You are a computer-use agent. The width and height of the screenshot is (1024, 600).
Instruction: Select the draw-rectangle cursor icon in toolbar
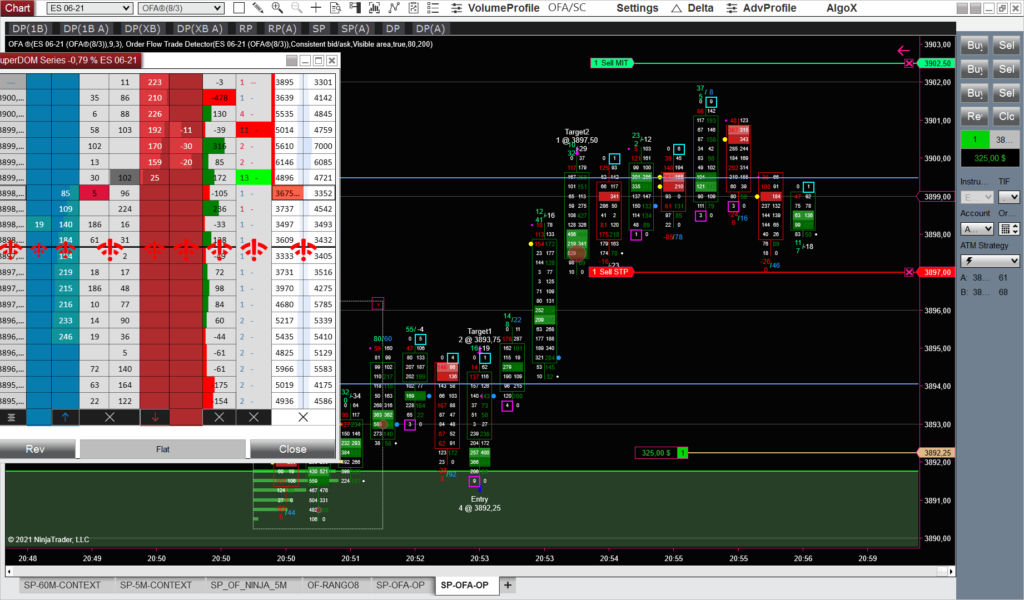(x=239, y=8)
